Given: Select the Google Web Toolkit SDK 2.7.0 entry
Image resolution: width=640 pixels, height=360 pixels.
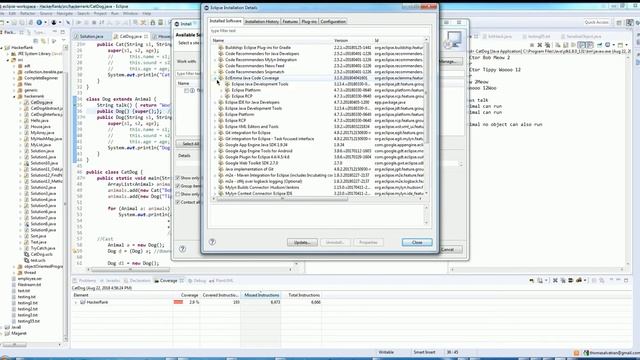Looking at the screenshot, I should tap(251, 163).
